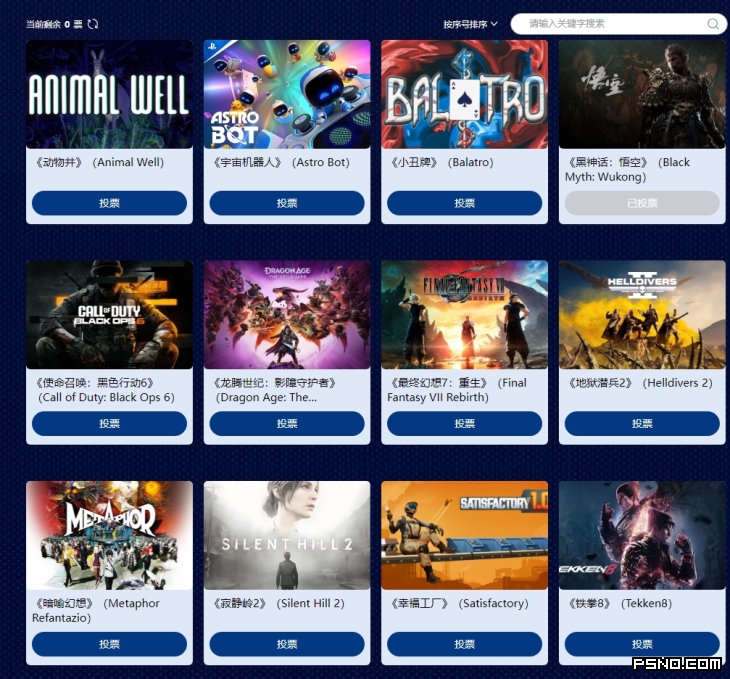Open the Black Myth: Wukong cover image
This screenshot has width=730, height=679.
[642, 94]
